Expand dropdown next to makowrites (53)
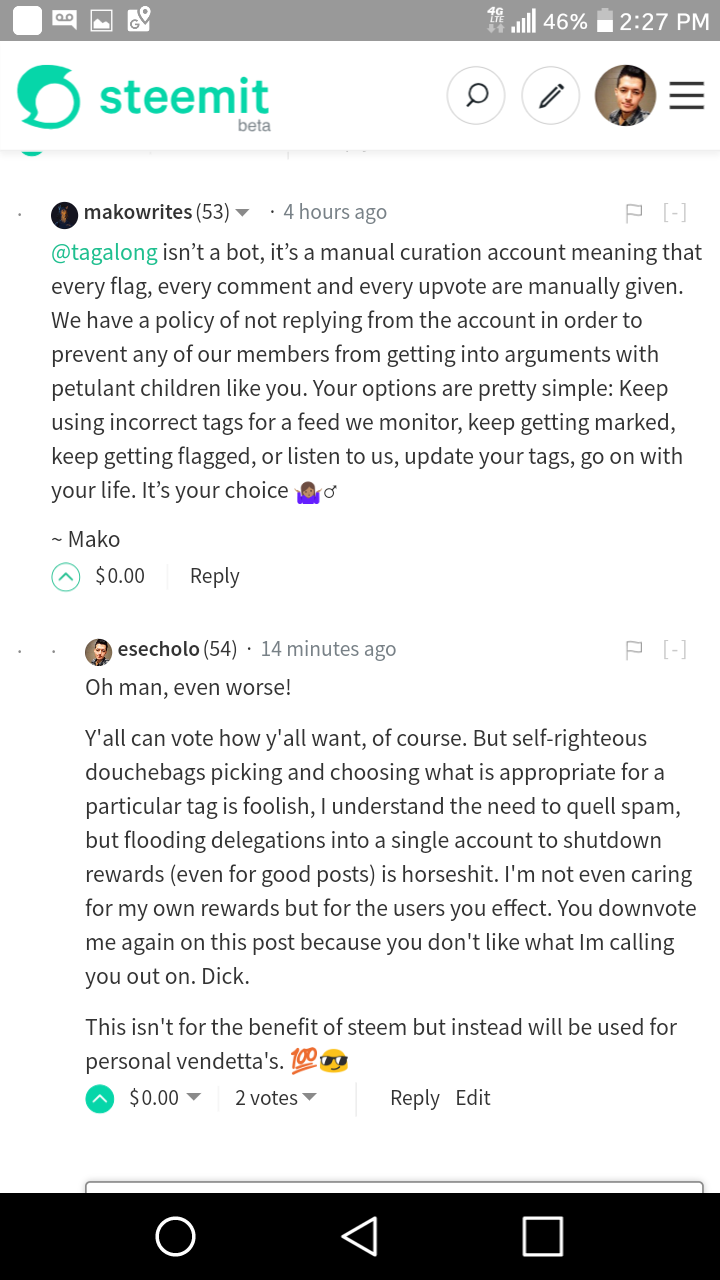720x1280 pixels. (243, 213)
